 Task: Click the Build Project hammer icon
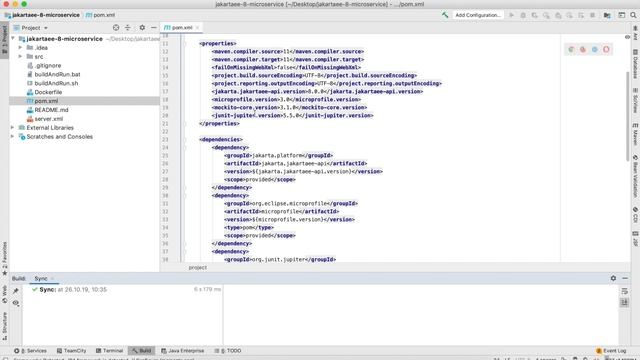click(445, 15)
